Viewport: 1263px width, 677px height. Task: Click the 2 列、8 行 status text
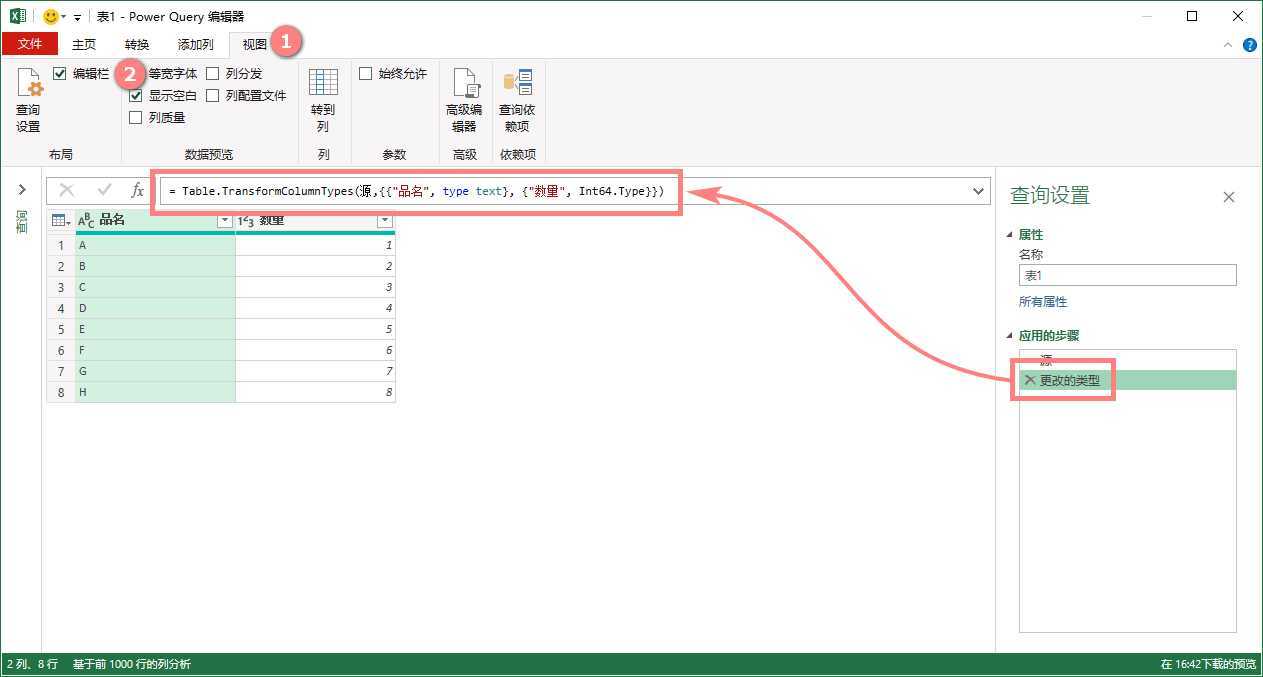[32, 664]
